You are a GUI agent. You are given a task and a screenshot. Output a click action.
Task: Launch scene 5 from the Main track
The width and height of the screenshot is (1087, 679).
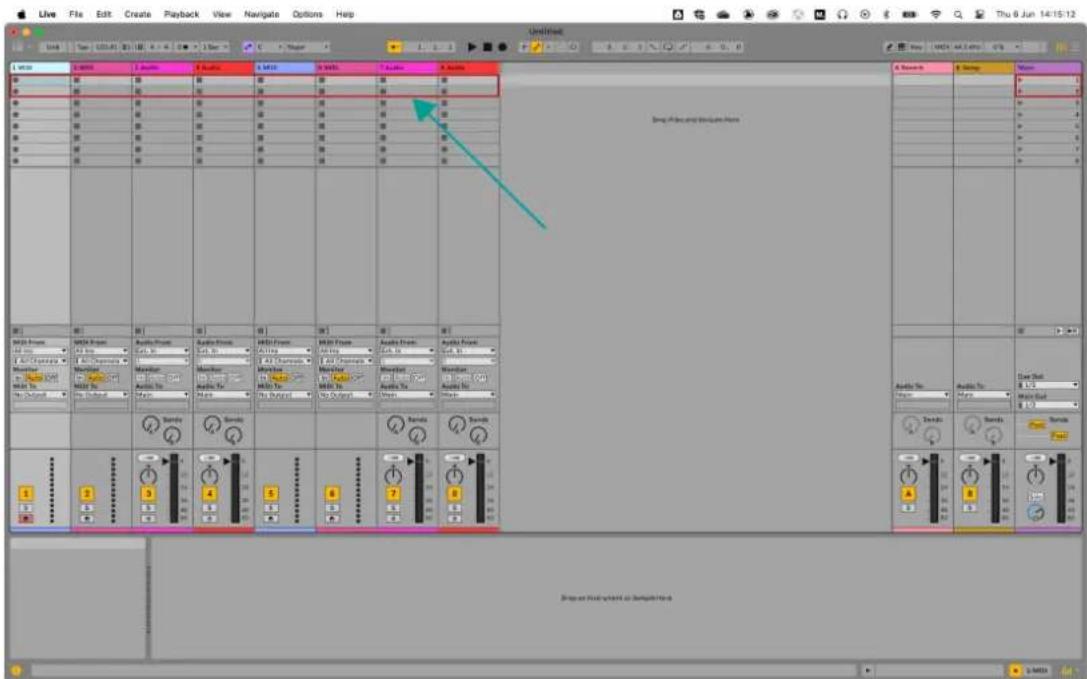click(1020, 126)
